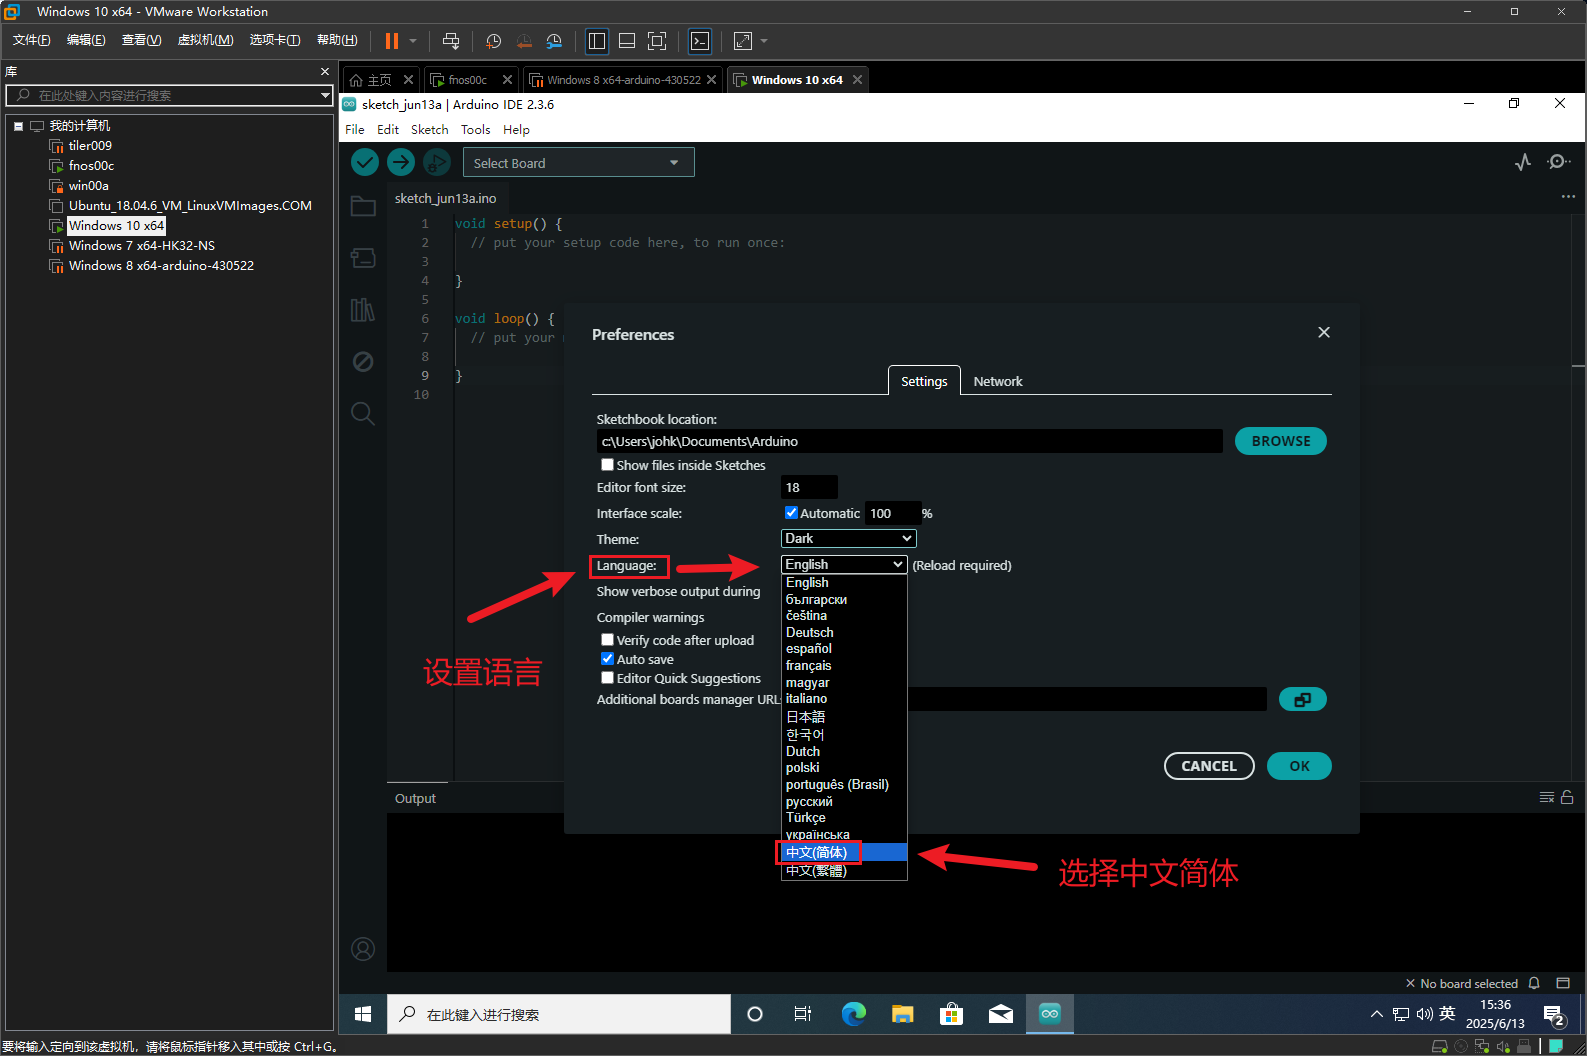Click the Windows taskbar search box
The width and height of the screenshot is (1587, 1056).
(559, 1014)
